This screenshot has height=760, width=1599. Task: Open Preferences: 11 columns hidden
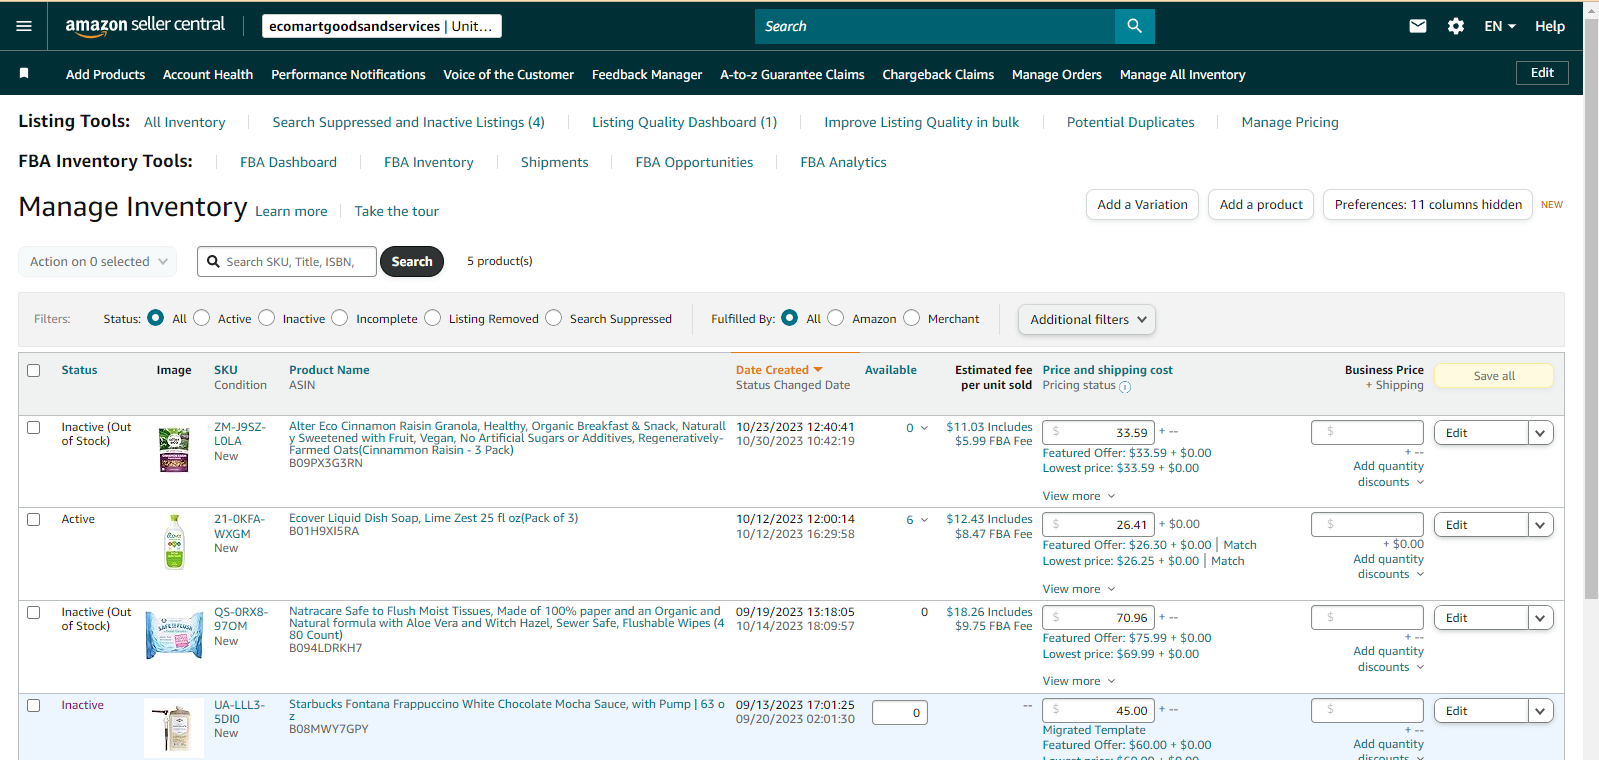click(1428, 204)
